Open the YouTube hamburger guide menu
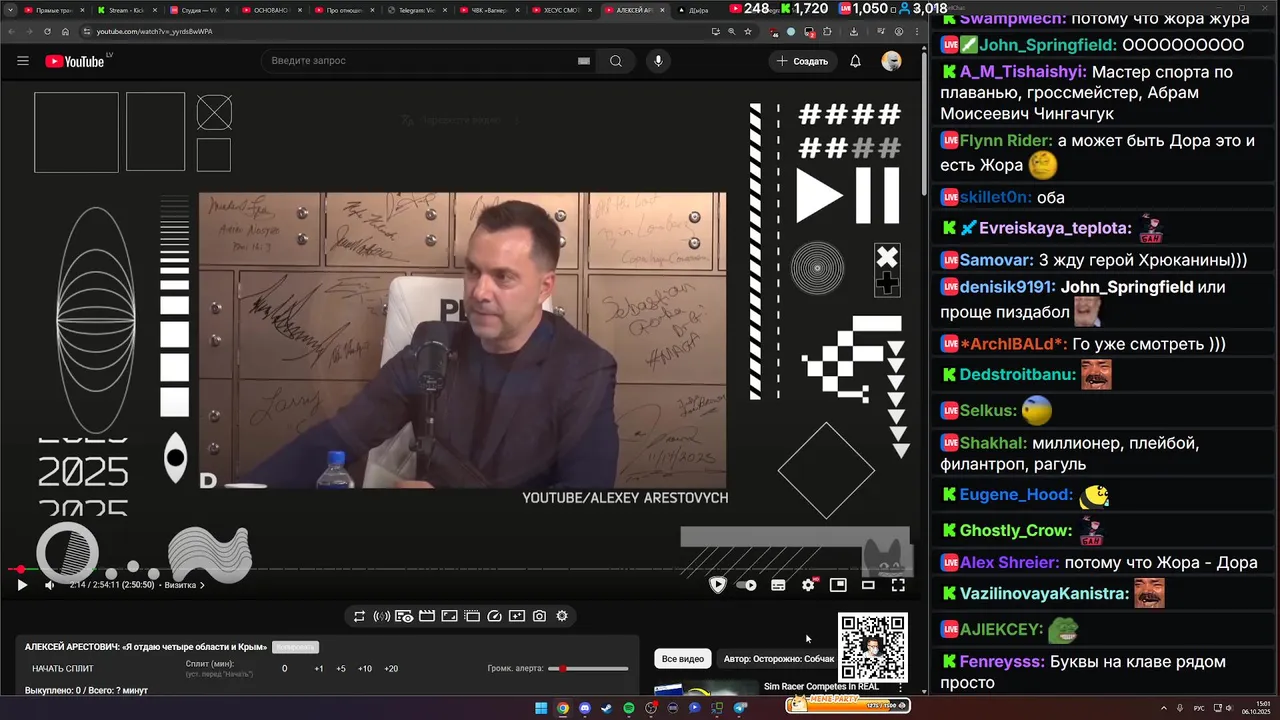This screenshot has width=1280, height=720. click(23, 61)
